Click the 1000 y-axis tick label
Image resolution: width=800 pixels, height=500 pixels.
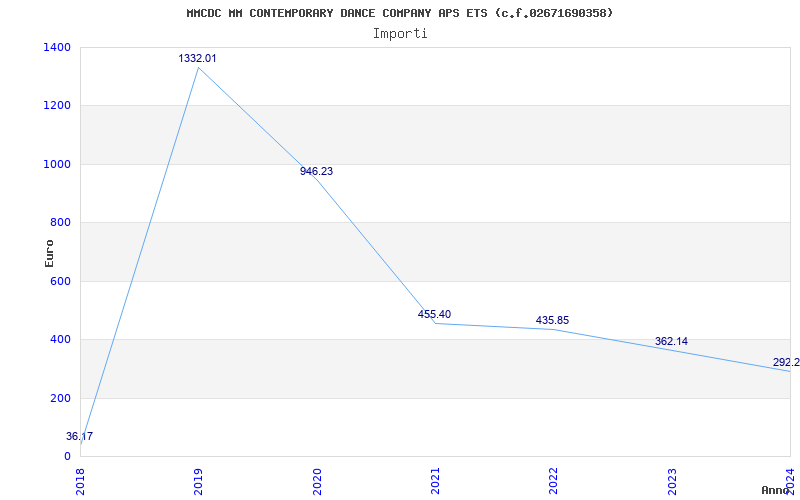58,164
